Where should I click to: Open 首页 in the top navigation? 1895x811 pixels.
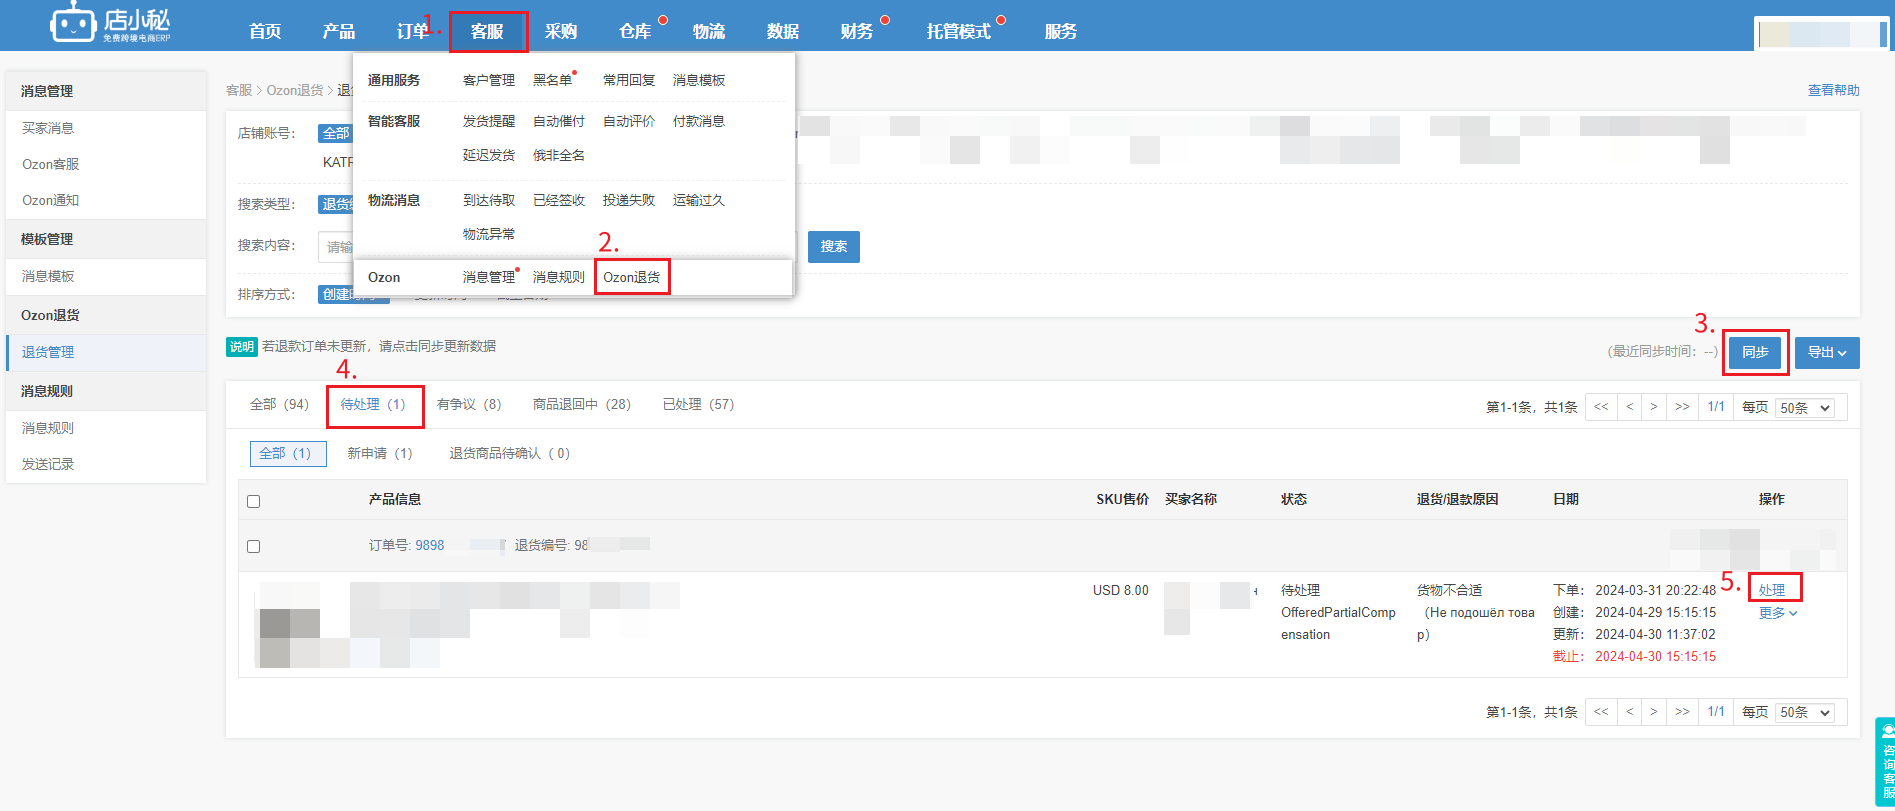click(265, 31)
